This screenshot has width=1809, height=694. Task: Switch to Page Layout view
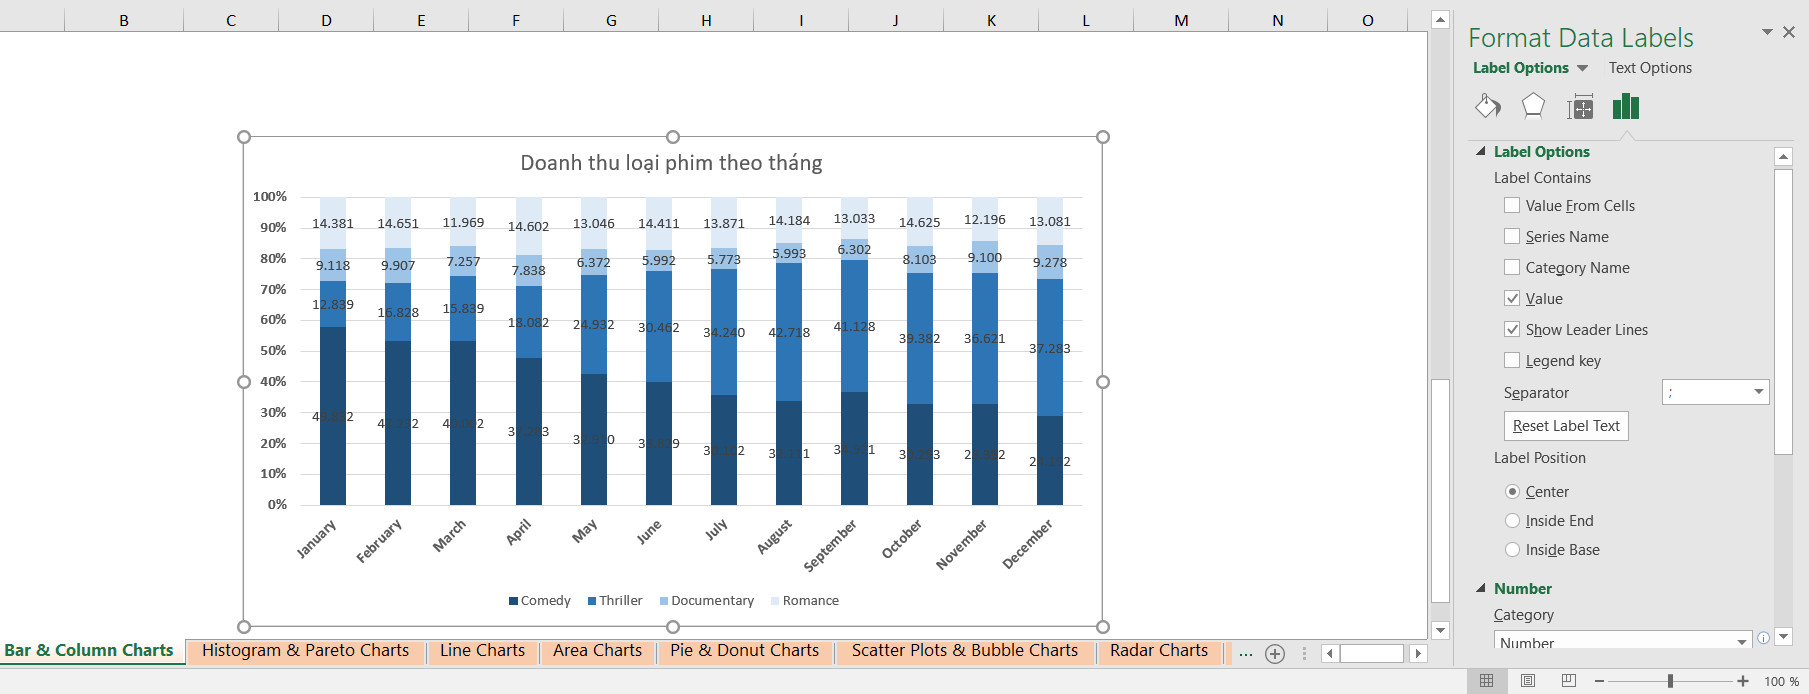pyautogui.click(x=1528, y=681)
